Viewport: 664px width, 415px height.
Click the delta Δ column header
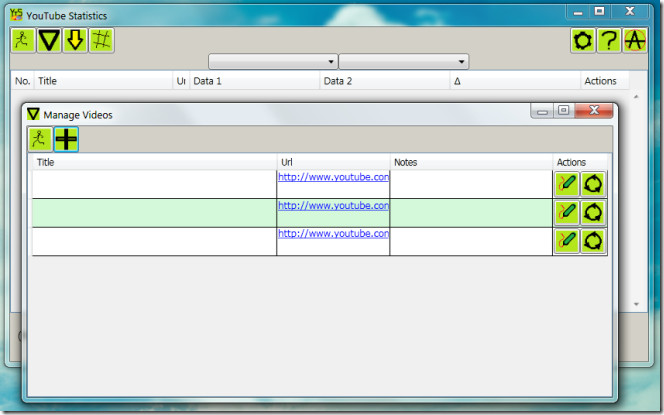(x=515, y=81)
